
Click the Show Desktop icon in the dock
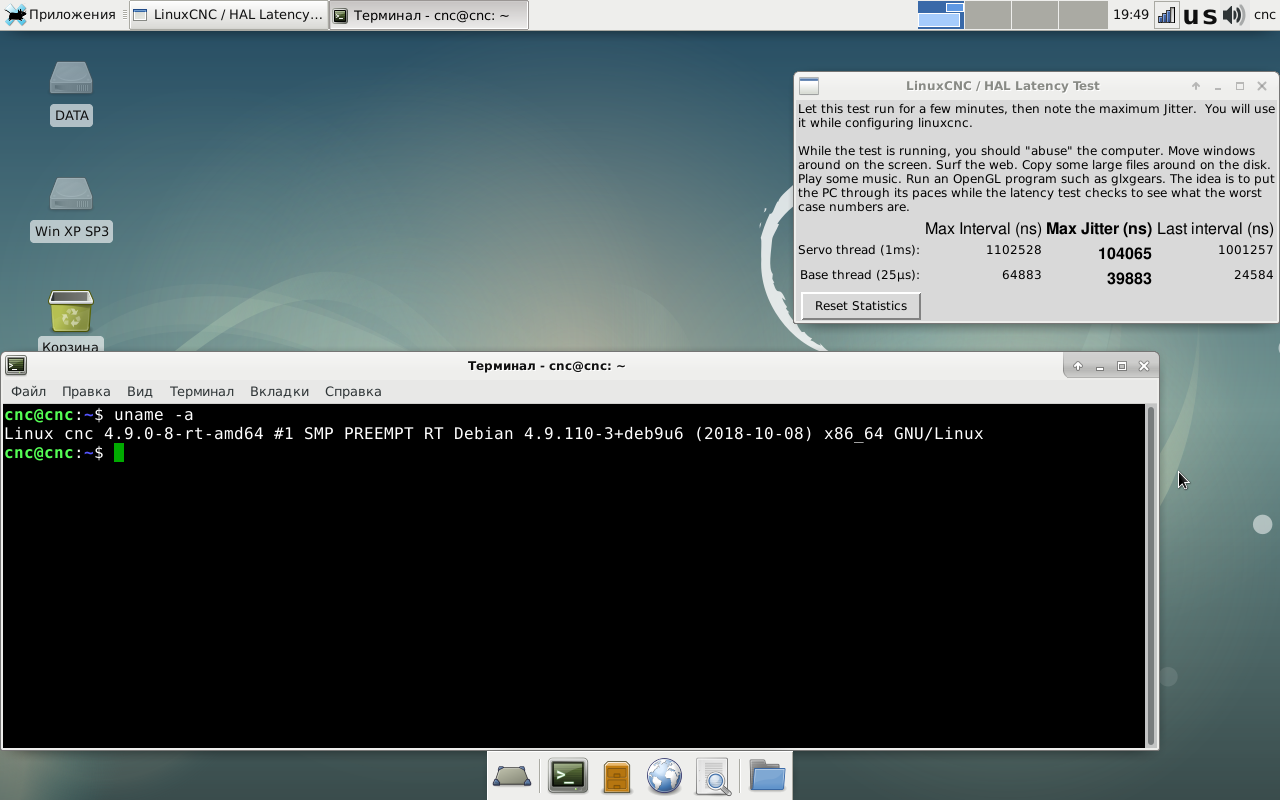coord(512,776)
